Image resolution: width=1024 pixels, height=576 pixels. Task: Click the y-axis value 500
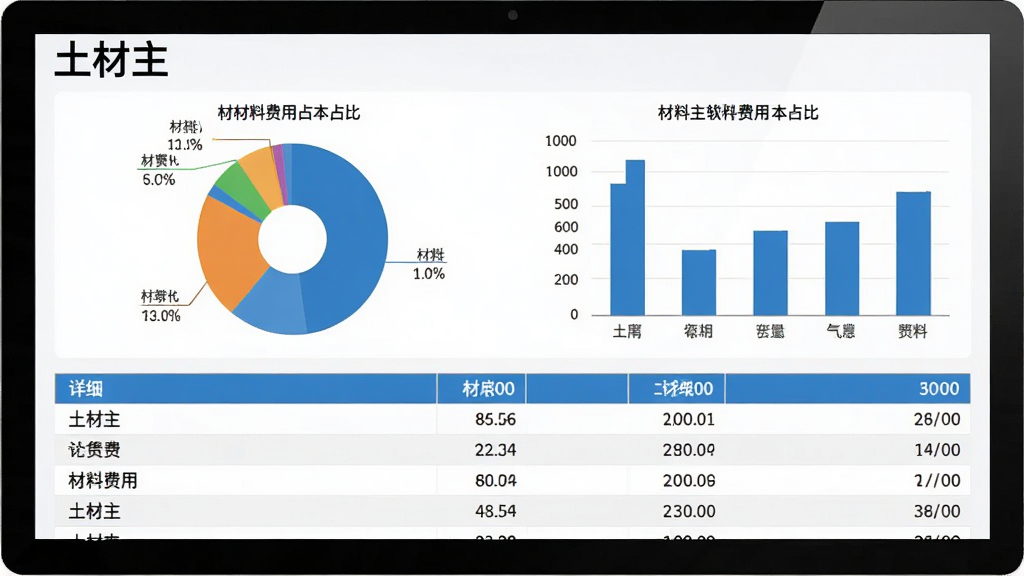[x=566, y=204]
